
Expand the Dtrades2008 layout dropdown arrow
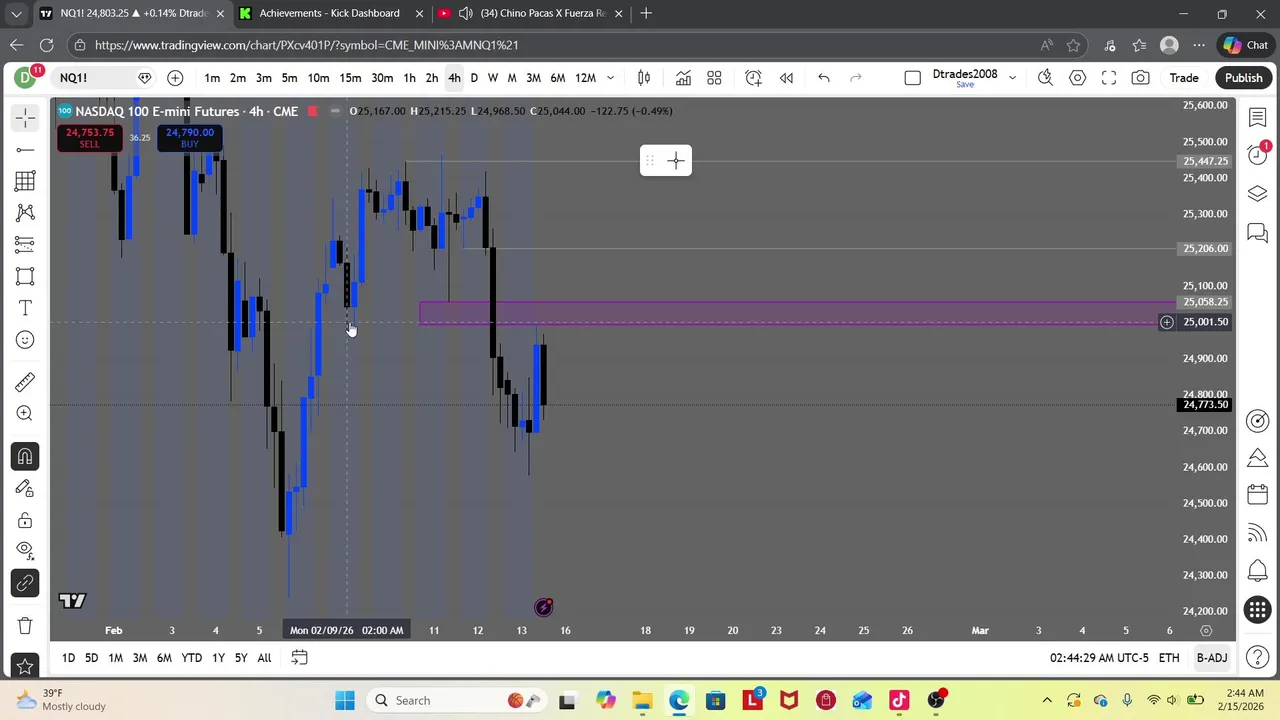tap(1012, 78)
